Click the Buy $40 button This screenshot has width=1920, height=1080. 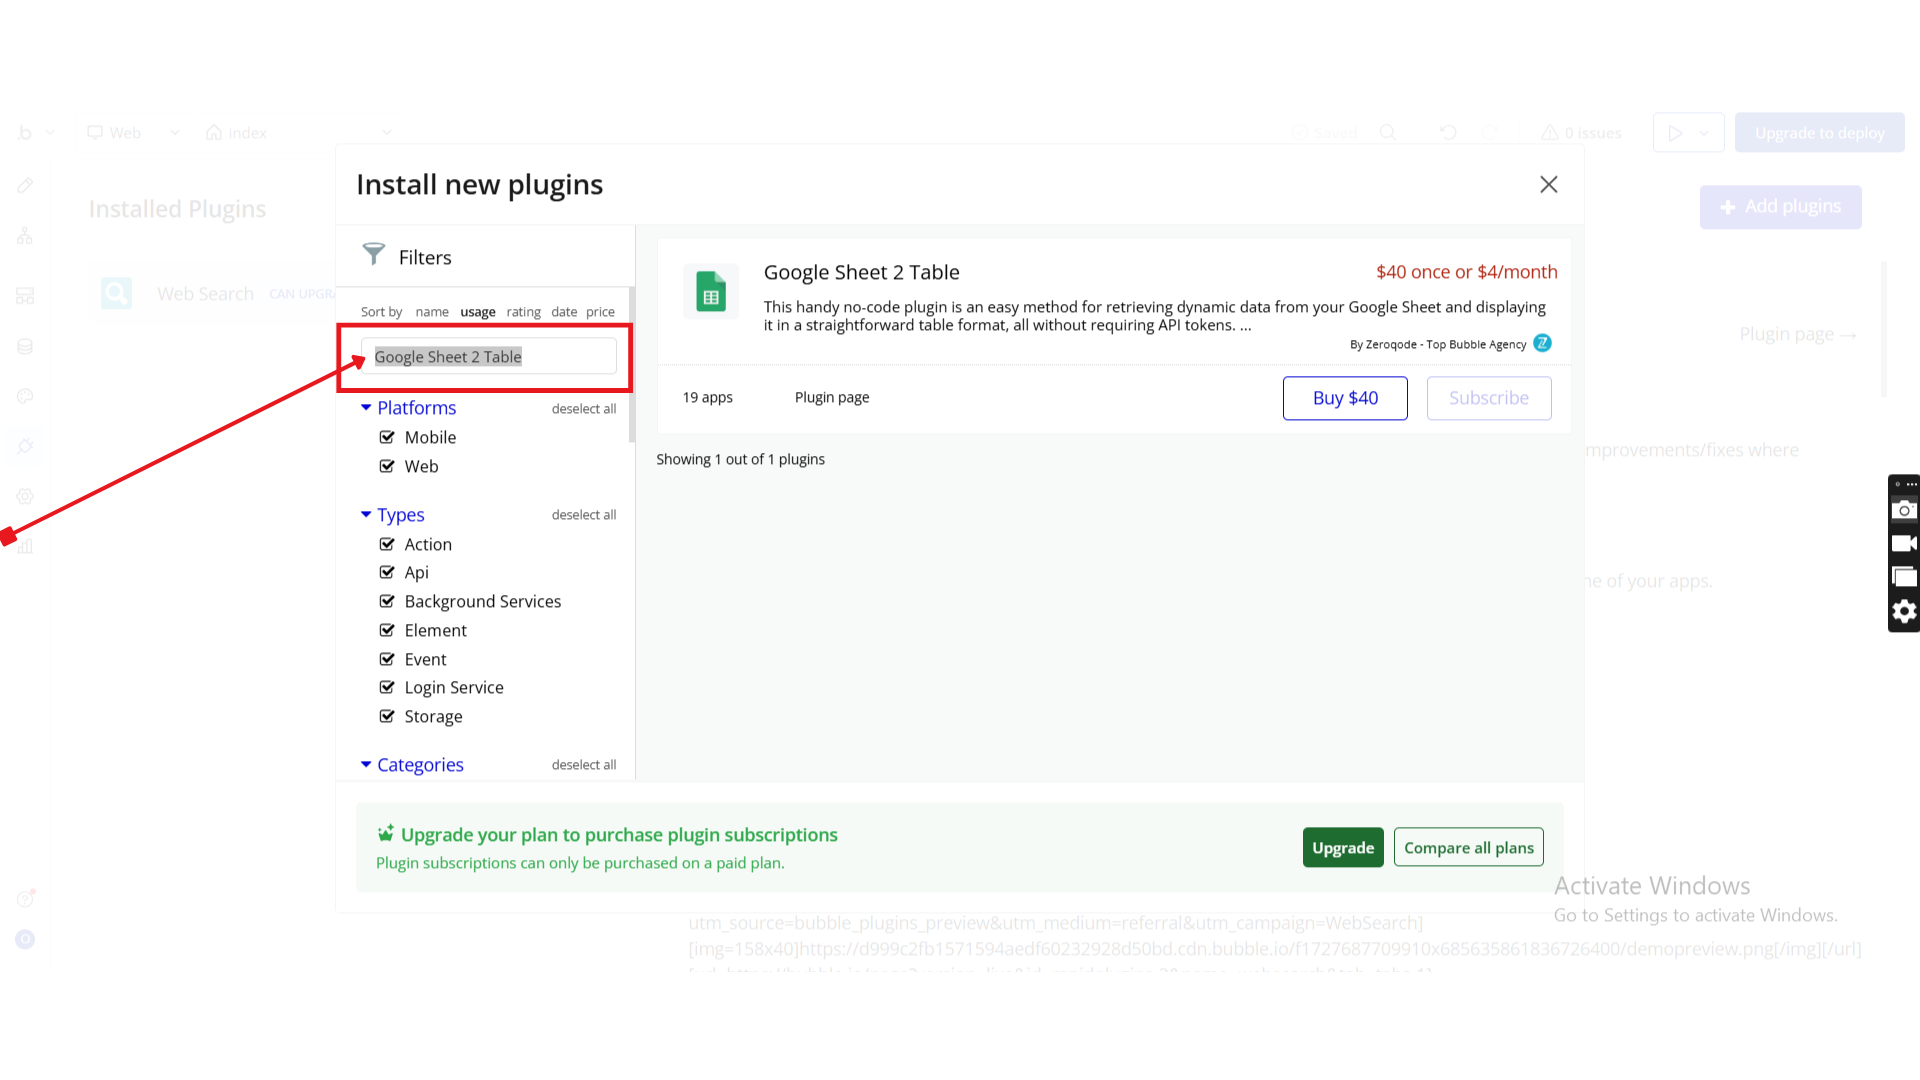click(x=1344, y=398)
